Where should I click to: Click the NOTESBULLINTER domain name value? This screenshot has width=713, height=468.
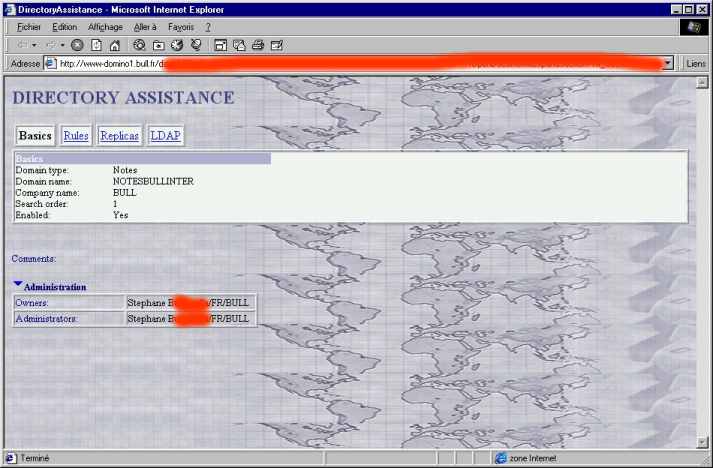click(x=153, y=181)
